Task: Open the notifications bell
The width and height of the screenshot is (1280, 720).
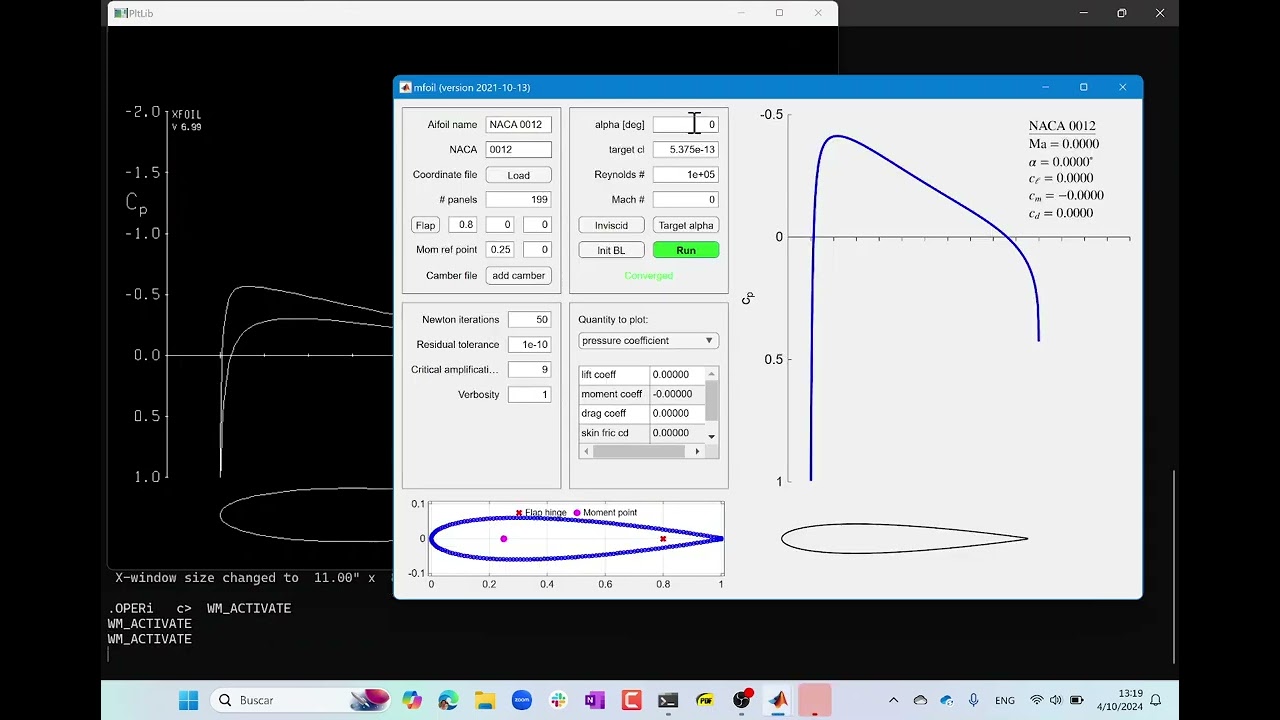Action: (1156, 700)
